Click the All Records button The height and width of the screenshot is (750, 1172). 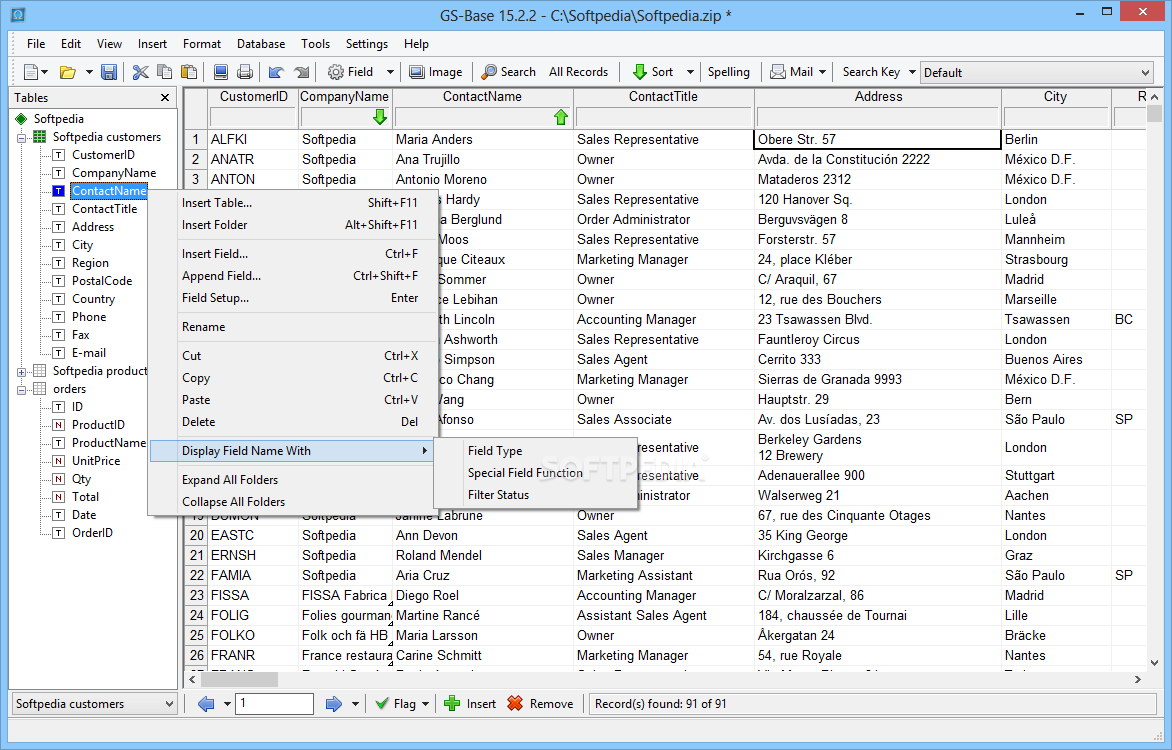578,72
